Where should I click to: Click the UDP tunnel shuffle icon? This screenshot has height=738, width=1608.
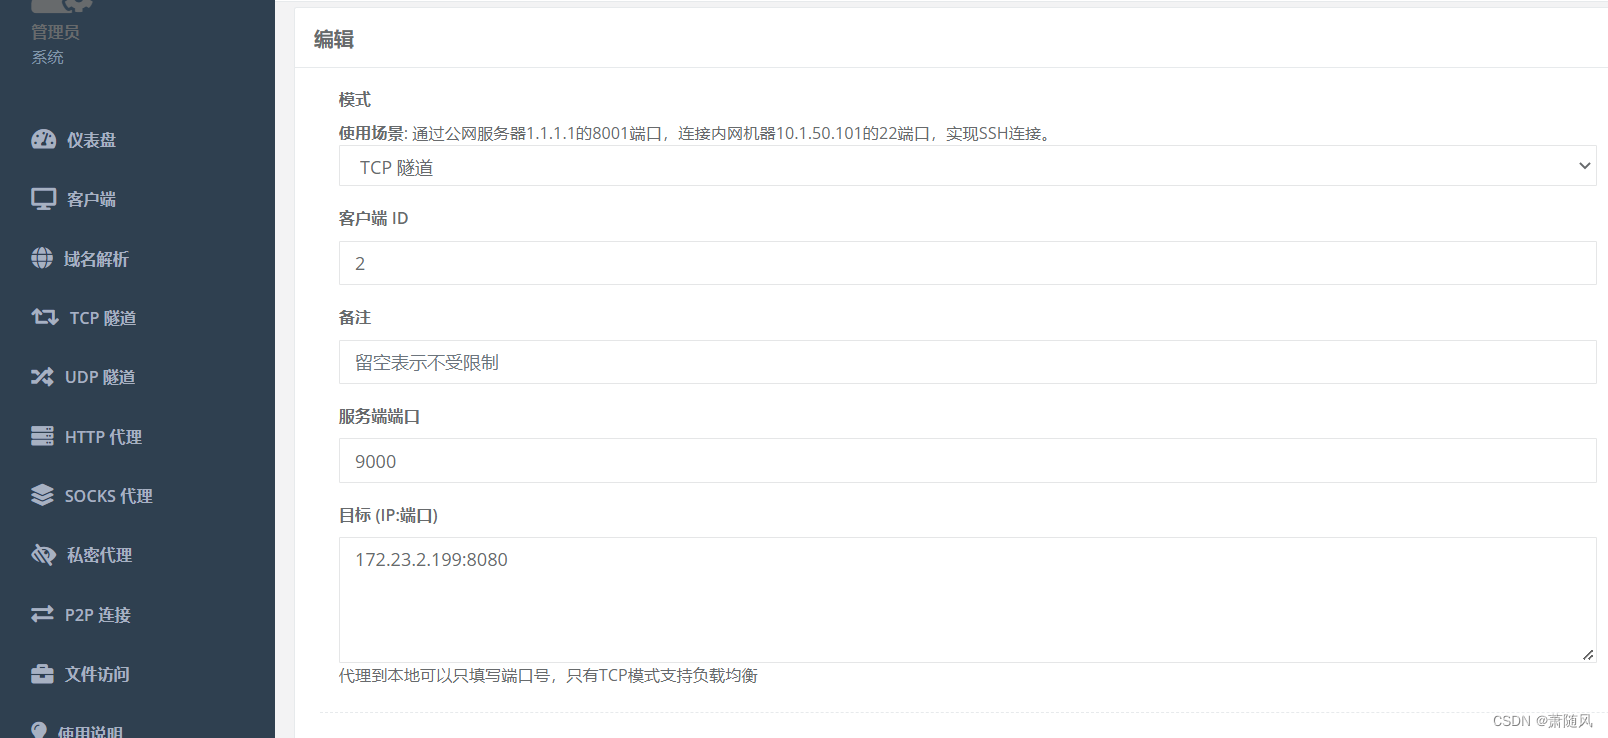[42, 377]
